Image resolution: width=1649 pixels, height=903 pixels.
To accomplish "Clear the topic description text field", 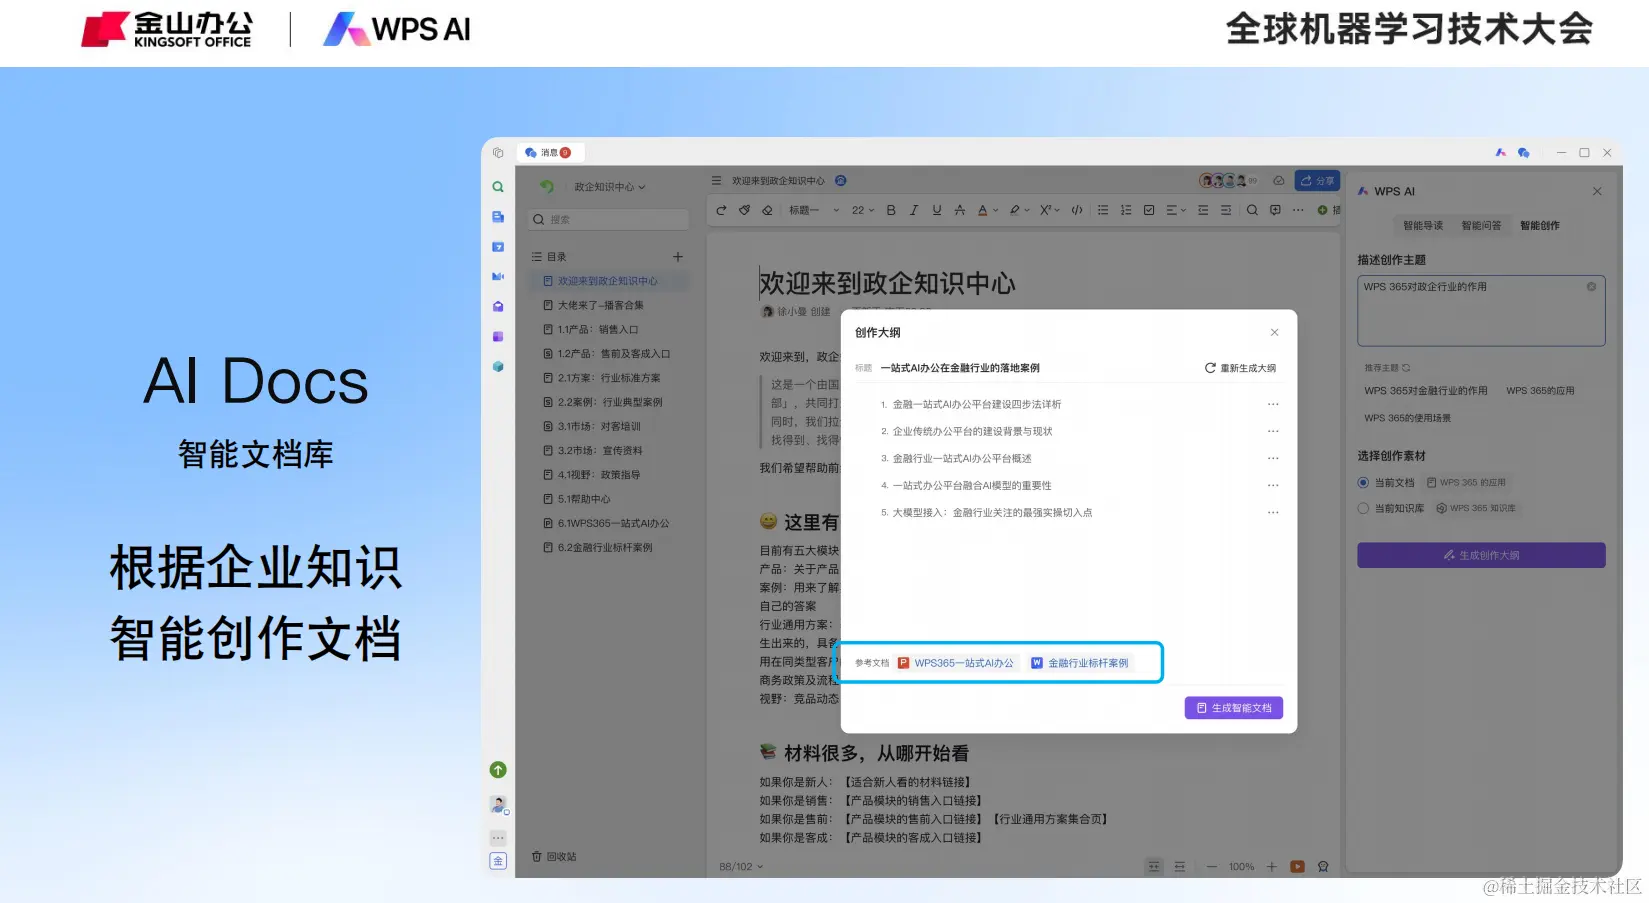I will pyautogui.click(x=1591, y=287).
